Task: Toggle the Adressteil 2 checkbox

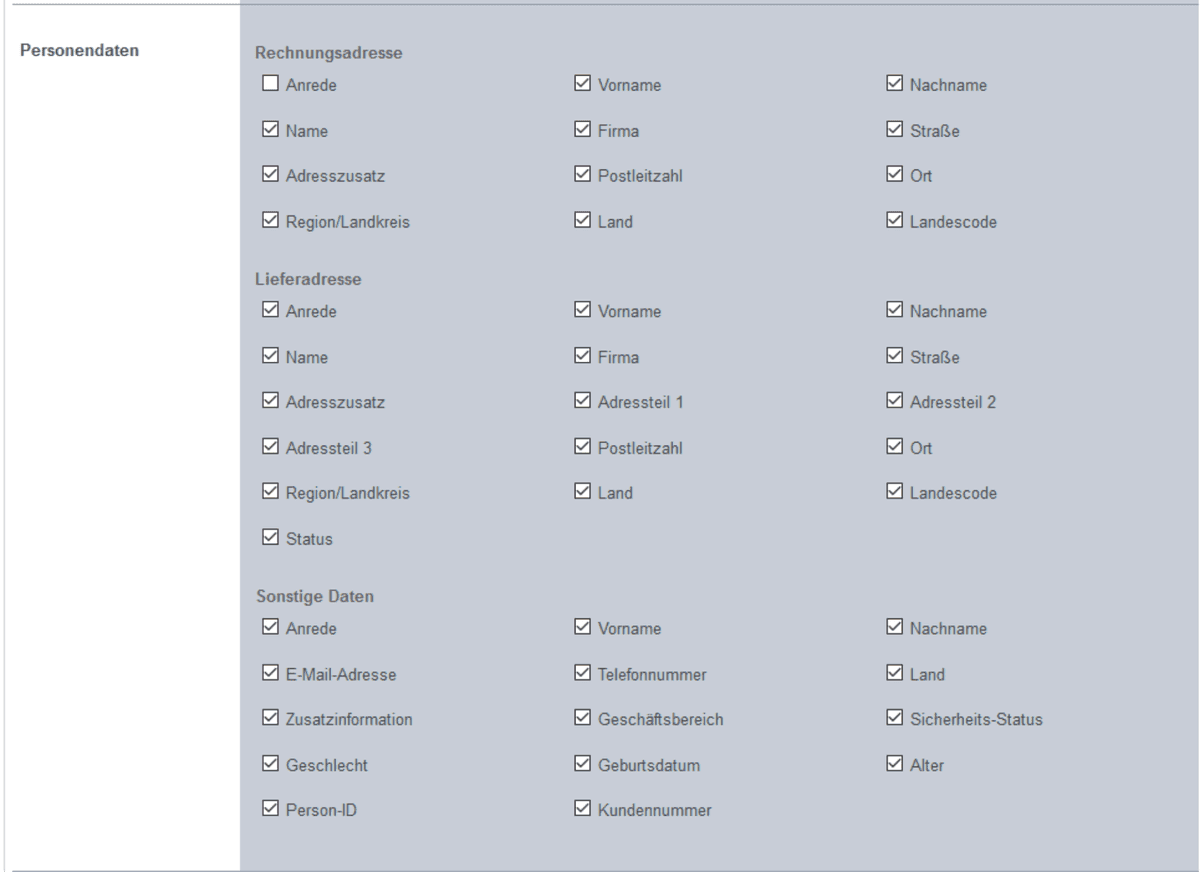Action: [x=895, y=402]
